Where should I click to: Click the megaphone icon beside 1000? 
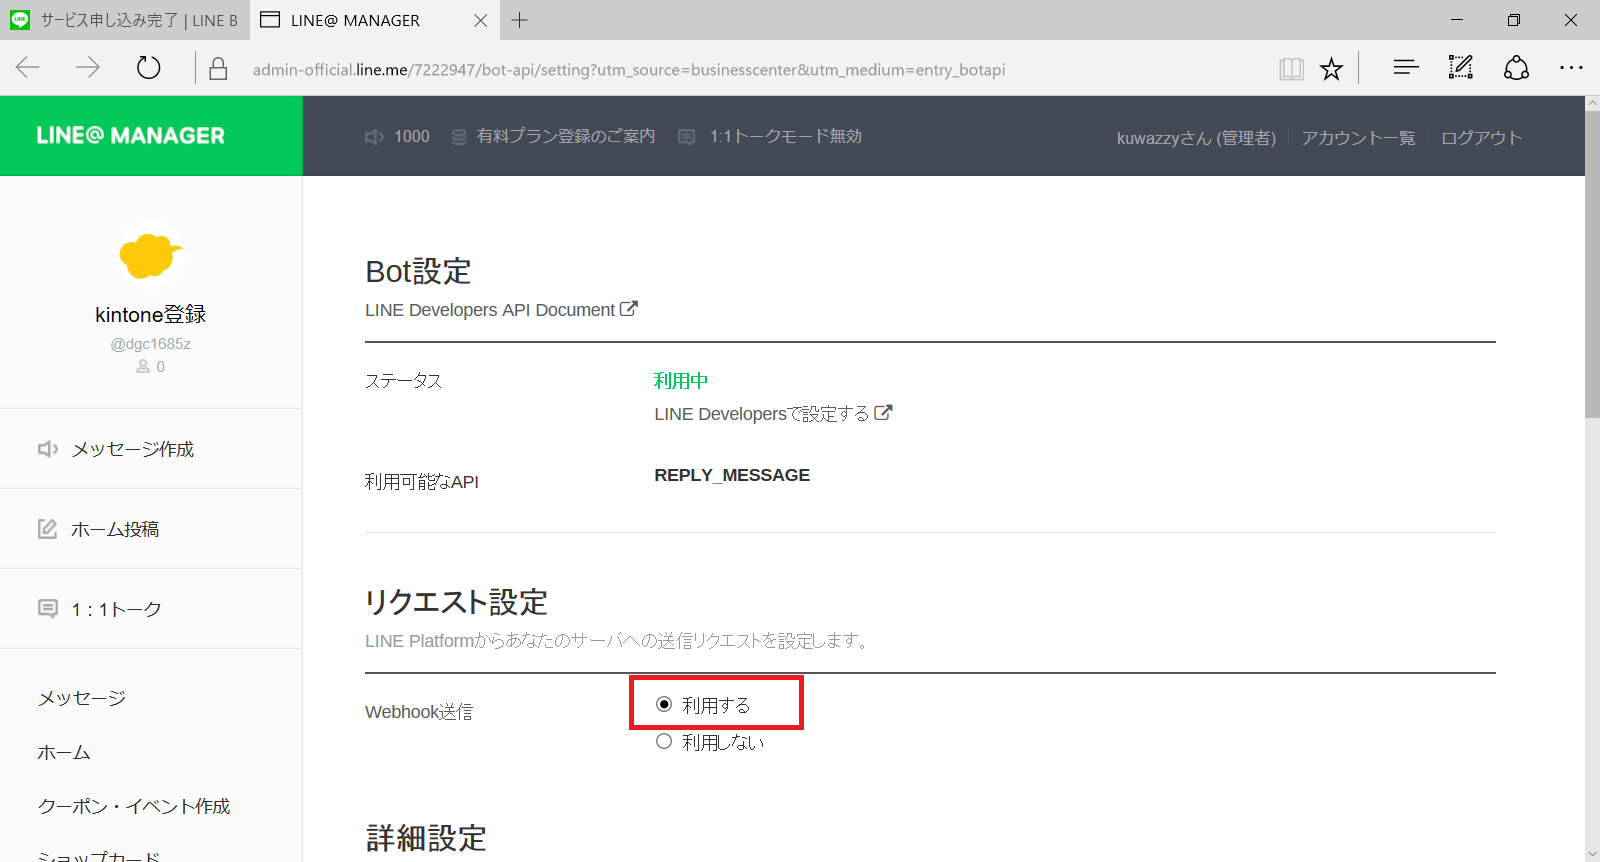[374, 137]
